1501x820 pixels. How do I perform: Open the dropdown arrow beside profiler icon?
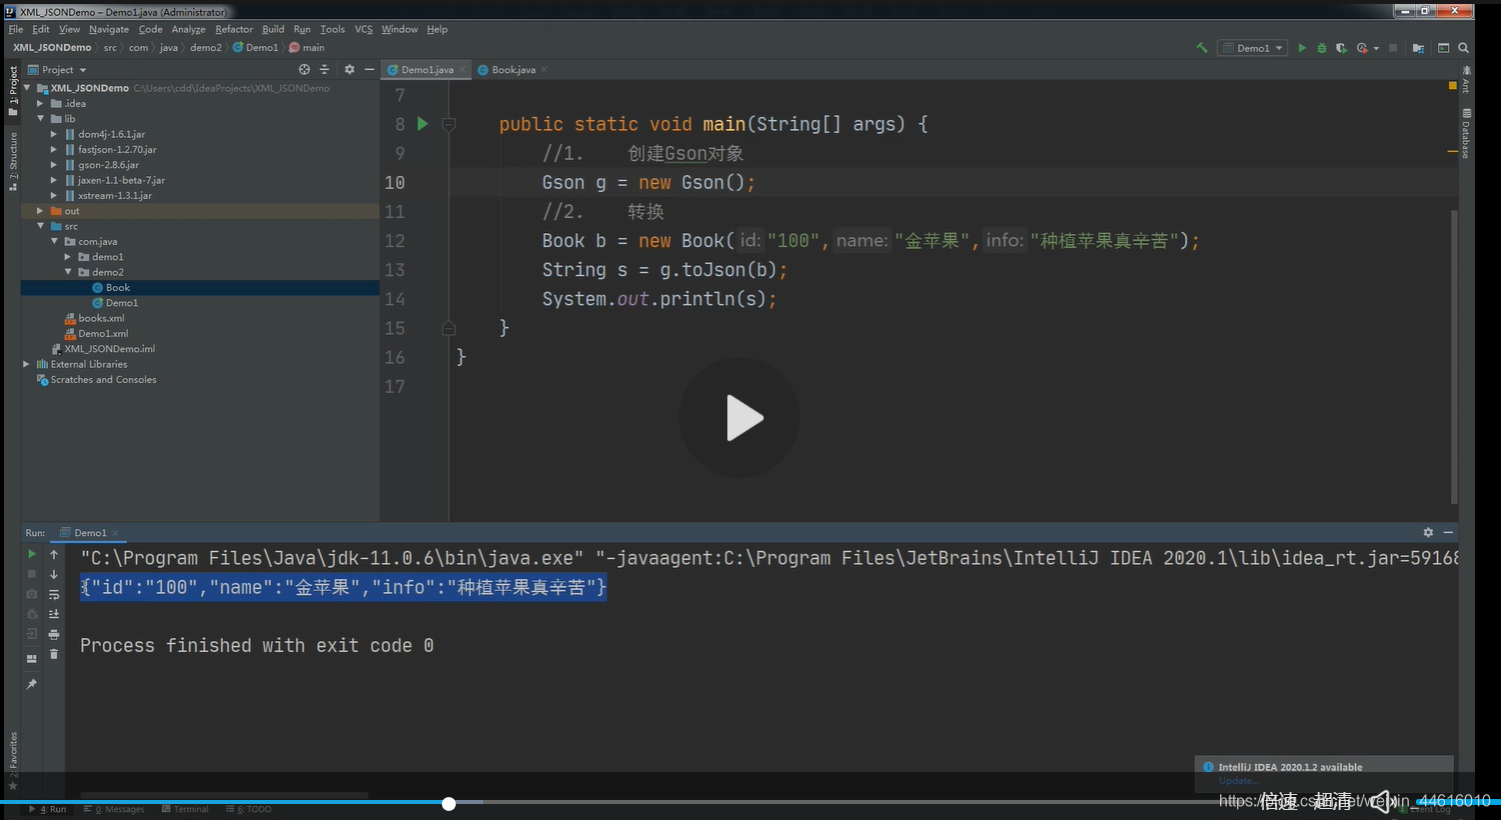click(x=1376, y=48)
